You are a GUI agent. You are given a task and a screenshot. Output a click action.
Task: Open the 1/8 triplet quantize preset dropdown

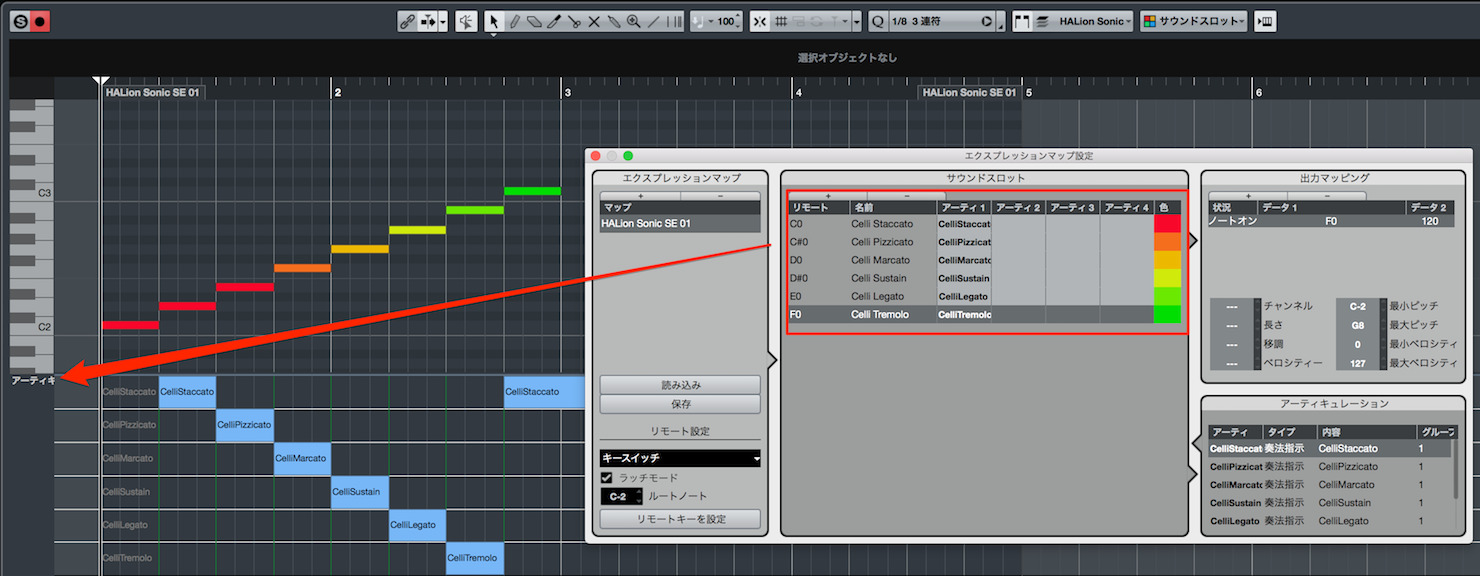942,21
